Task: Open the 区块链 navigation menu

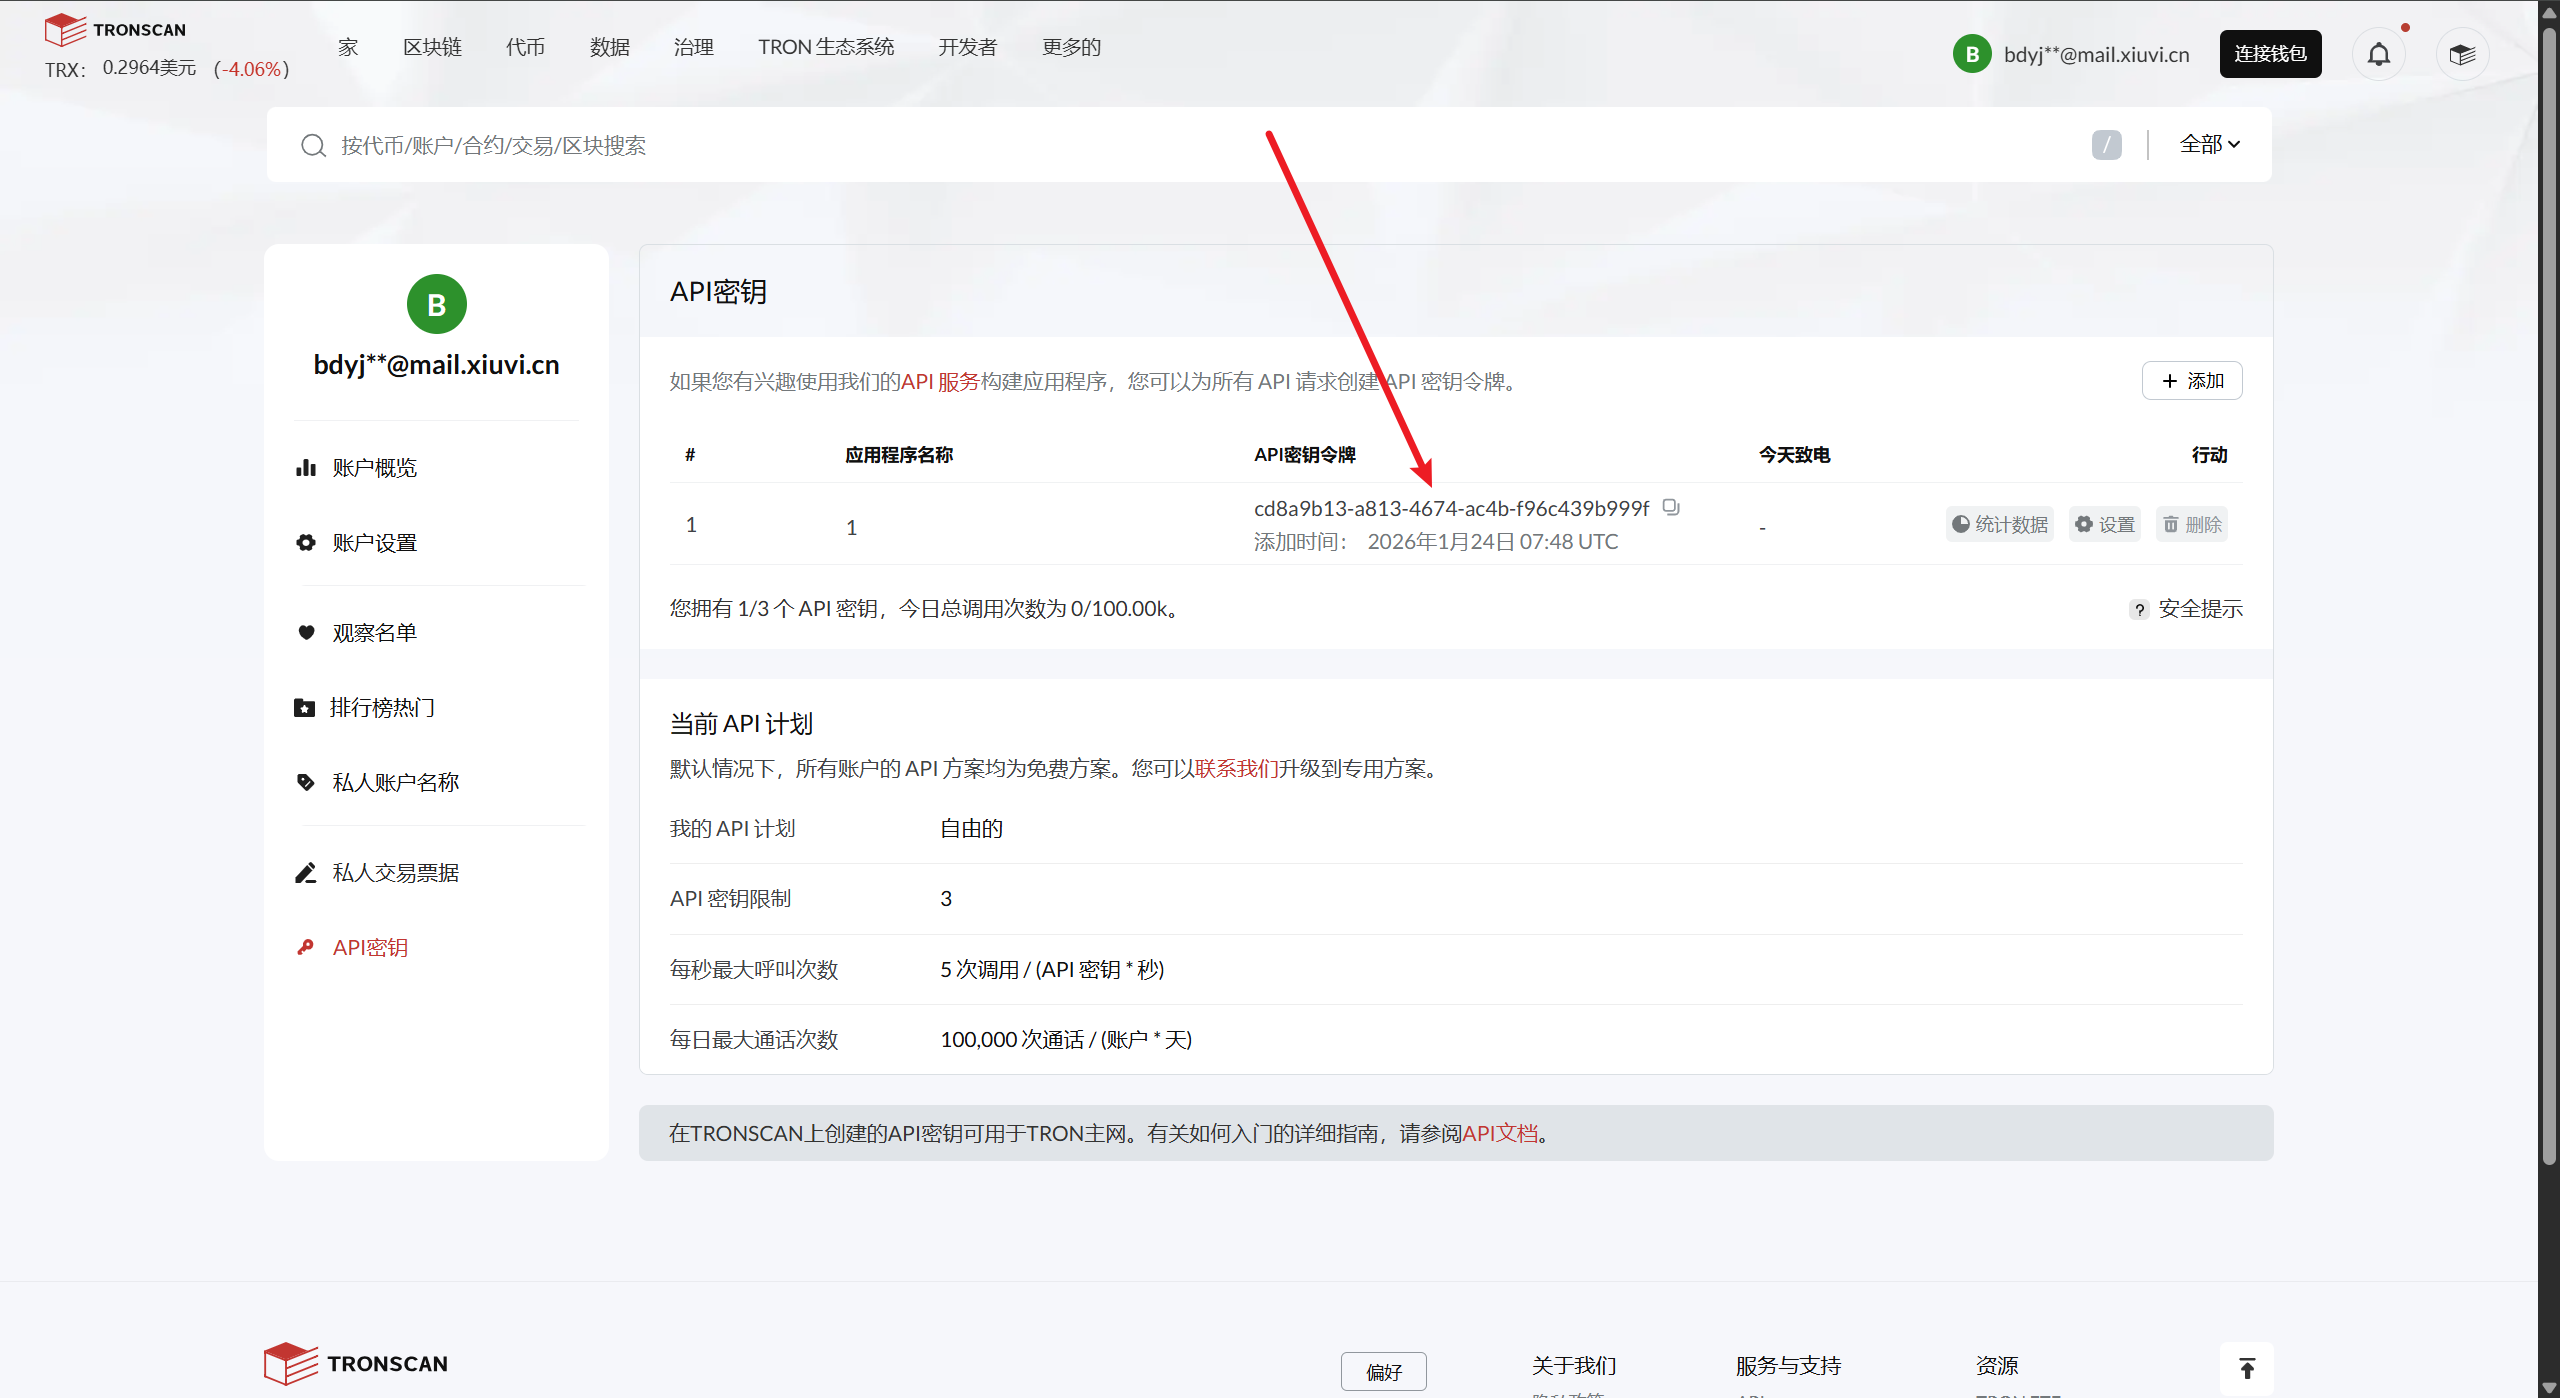Action: pyautogui.click(x=432, y=47)
